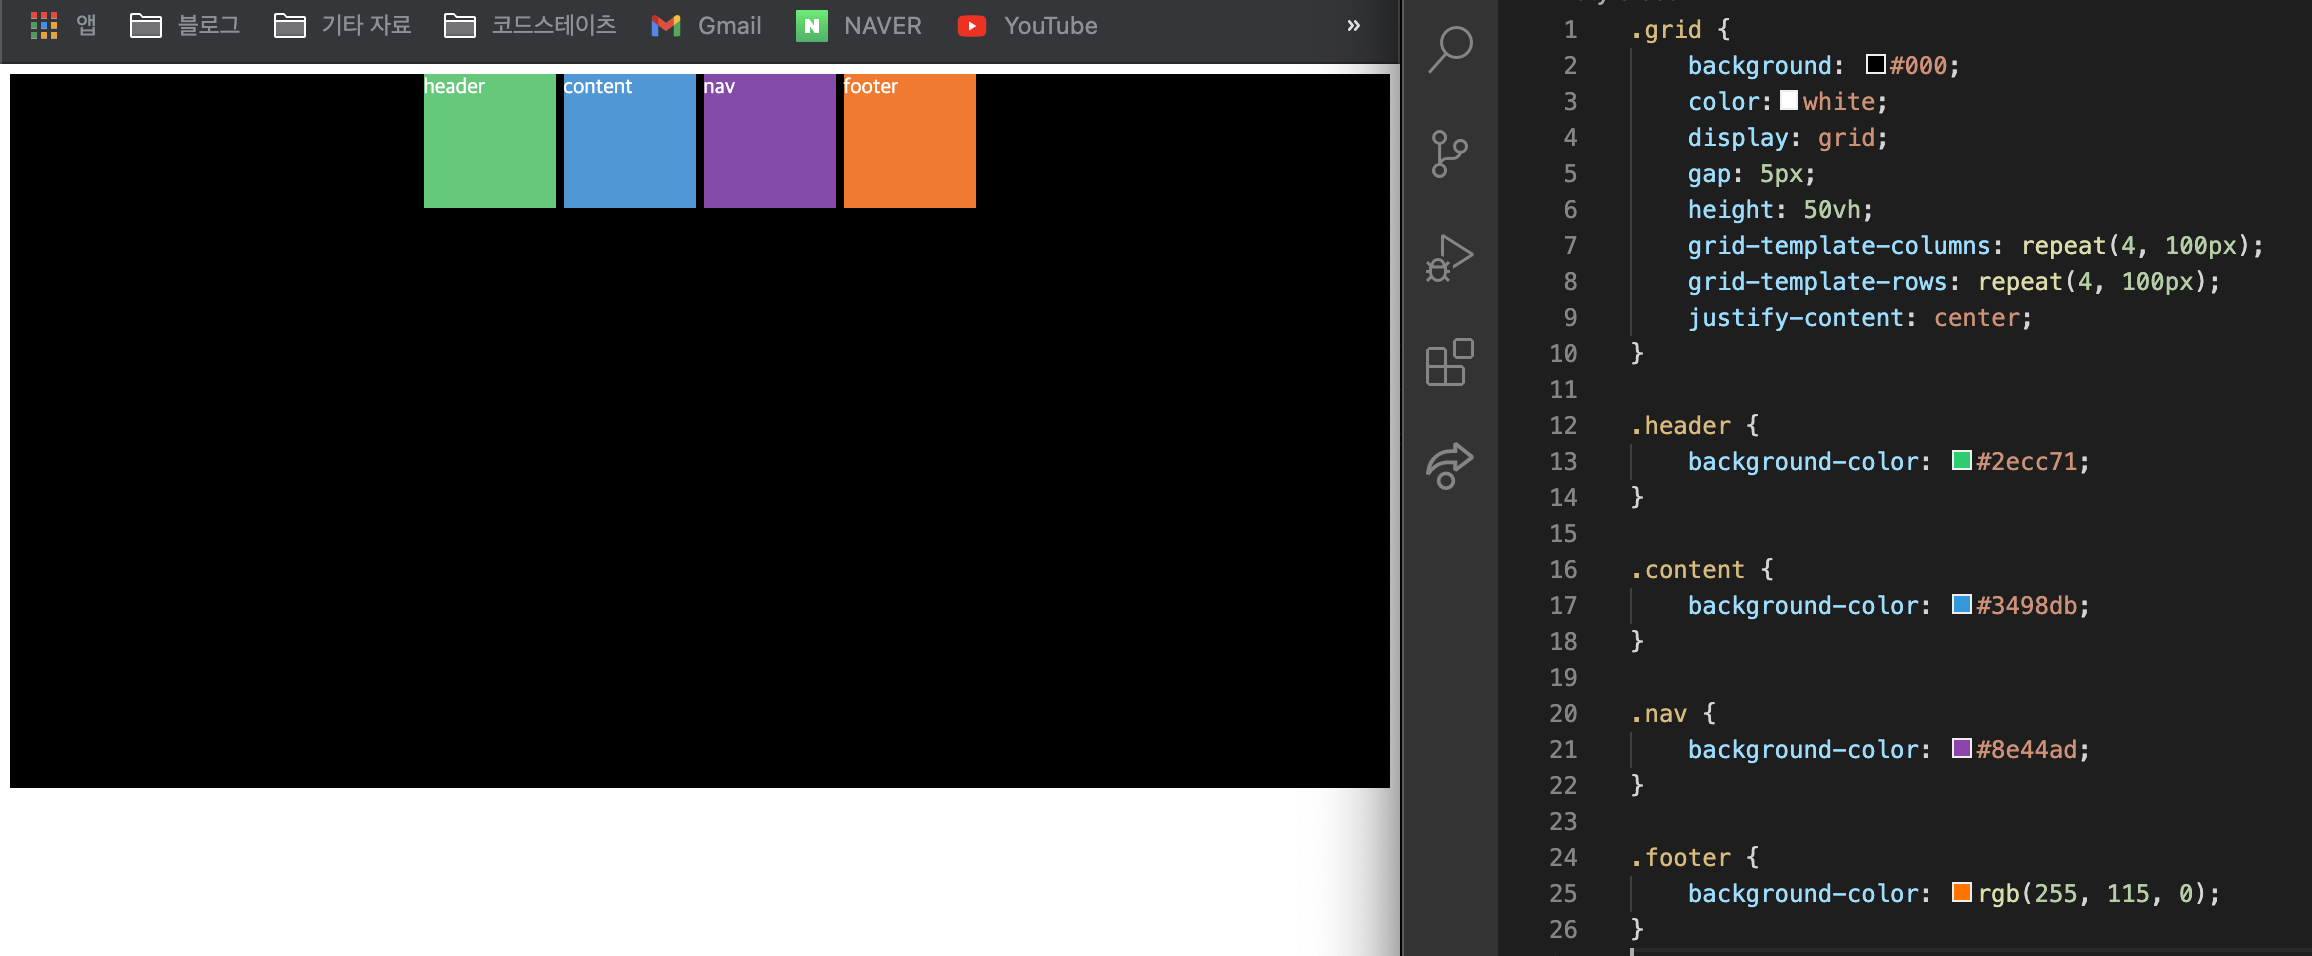Open the Search view in VS Code

pyautogui.click(x=1450, y=49)
